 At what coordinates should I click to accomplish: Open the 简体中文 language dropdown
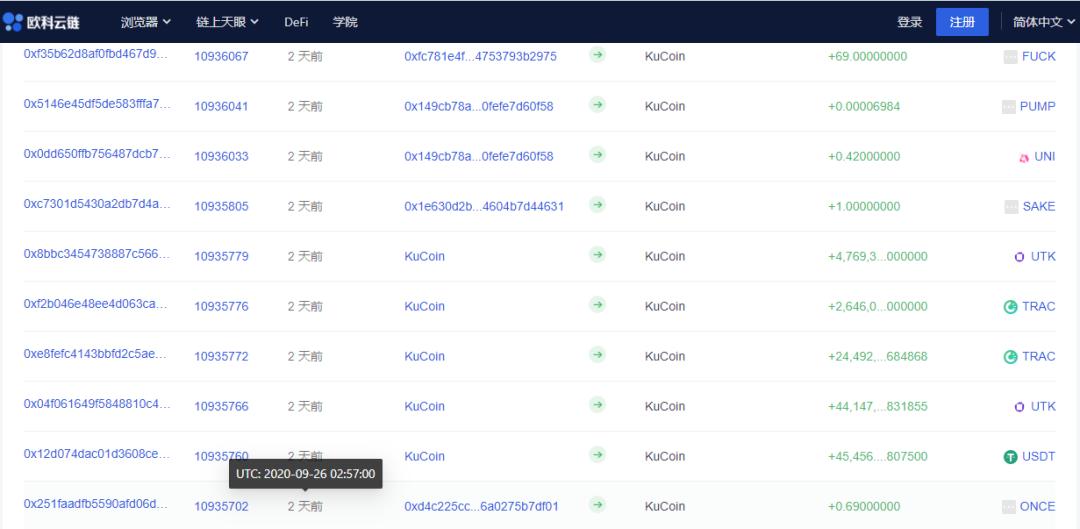[x=1043, y=22]
